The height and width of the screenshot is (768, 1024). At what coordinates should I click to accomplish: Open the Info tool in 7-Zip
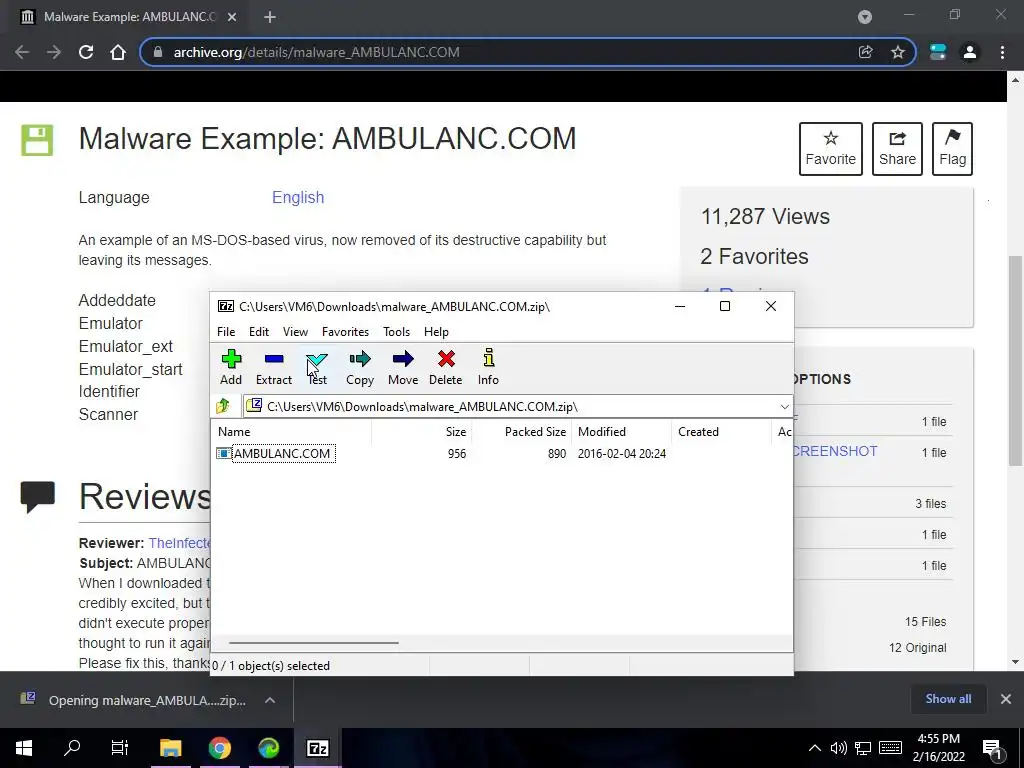coord(488,367)
